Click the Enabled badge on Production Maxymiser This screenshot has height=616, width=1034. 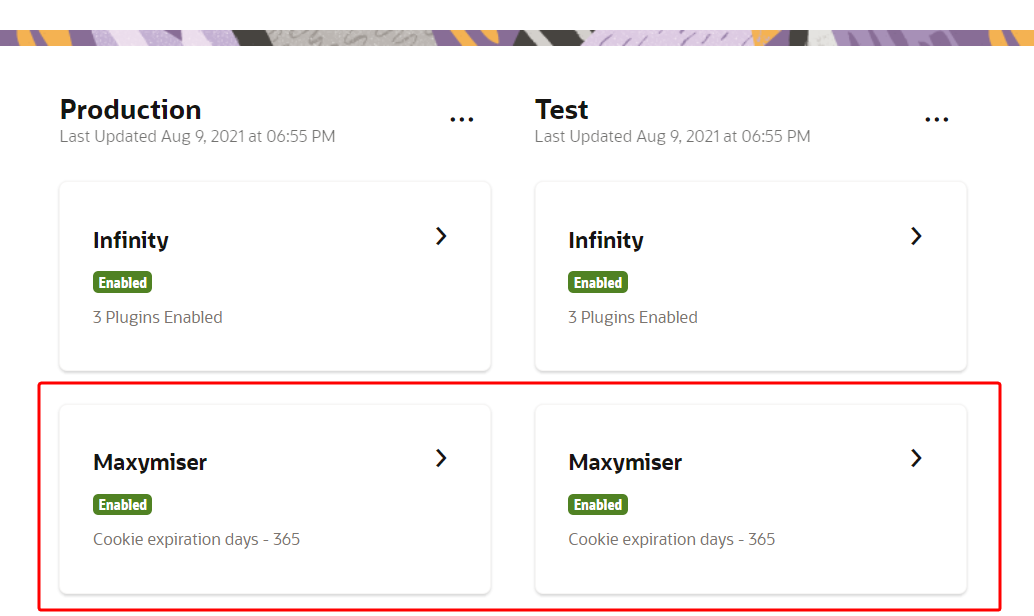123,505
